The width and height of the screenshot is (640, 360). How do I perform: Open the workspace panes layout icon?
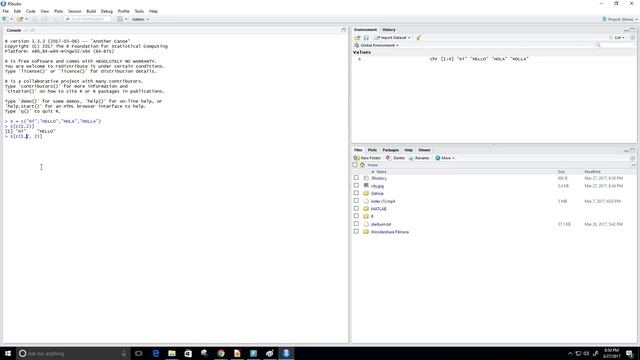tap(120, 19)
